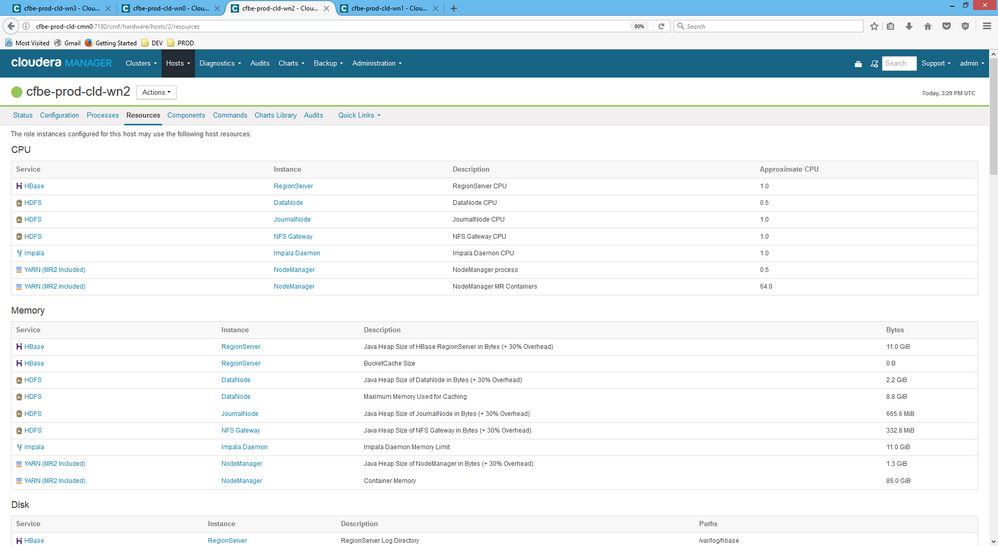Close the cfbe-prod-cld-wn2 browser tab
The height and width of the screenshot is (546, 998).
(327, 8)
